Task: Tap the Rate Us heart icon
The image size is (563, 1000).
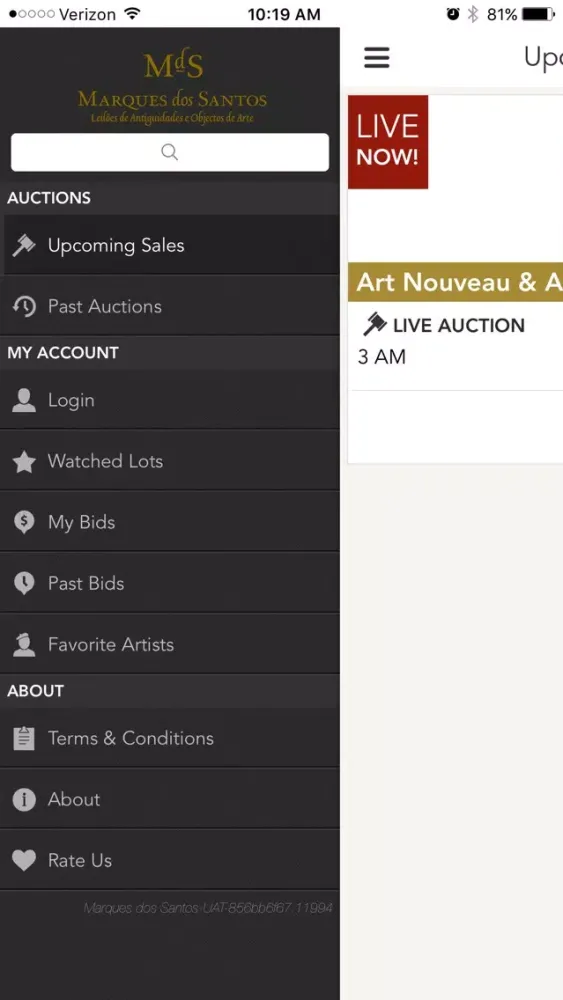Action: tap(24, 861)
